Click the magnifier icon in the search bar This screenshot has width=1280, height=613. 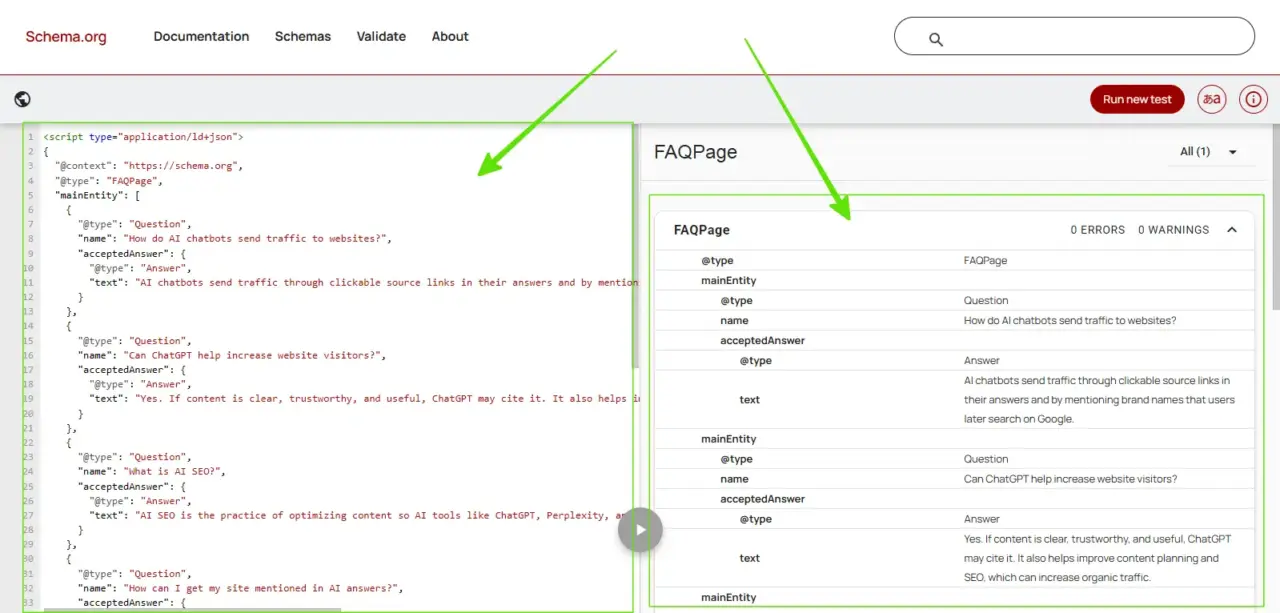(x=935, y=38)
